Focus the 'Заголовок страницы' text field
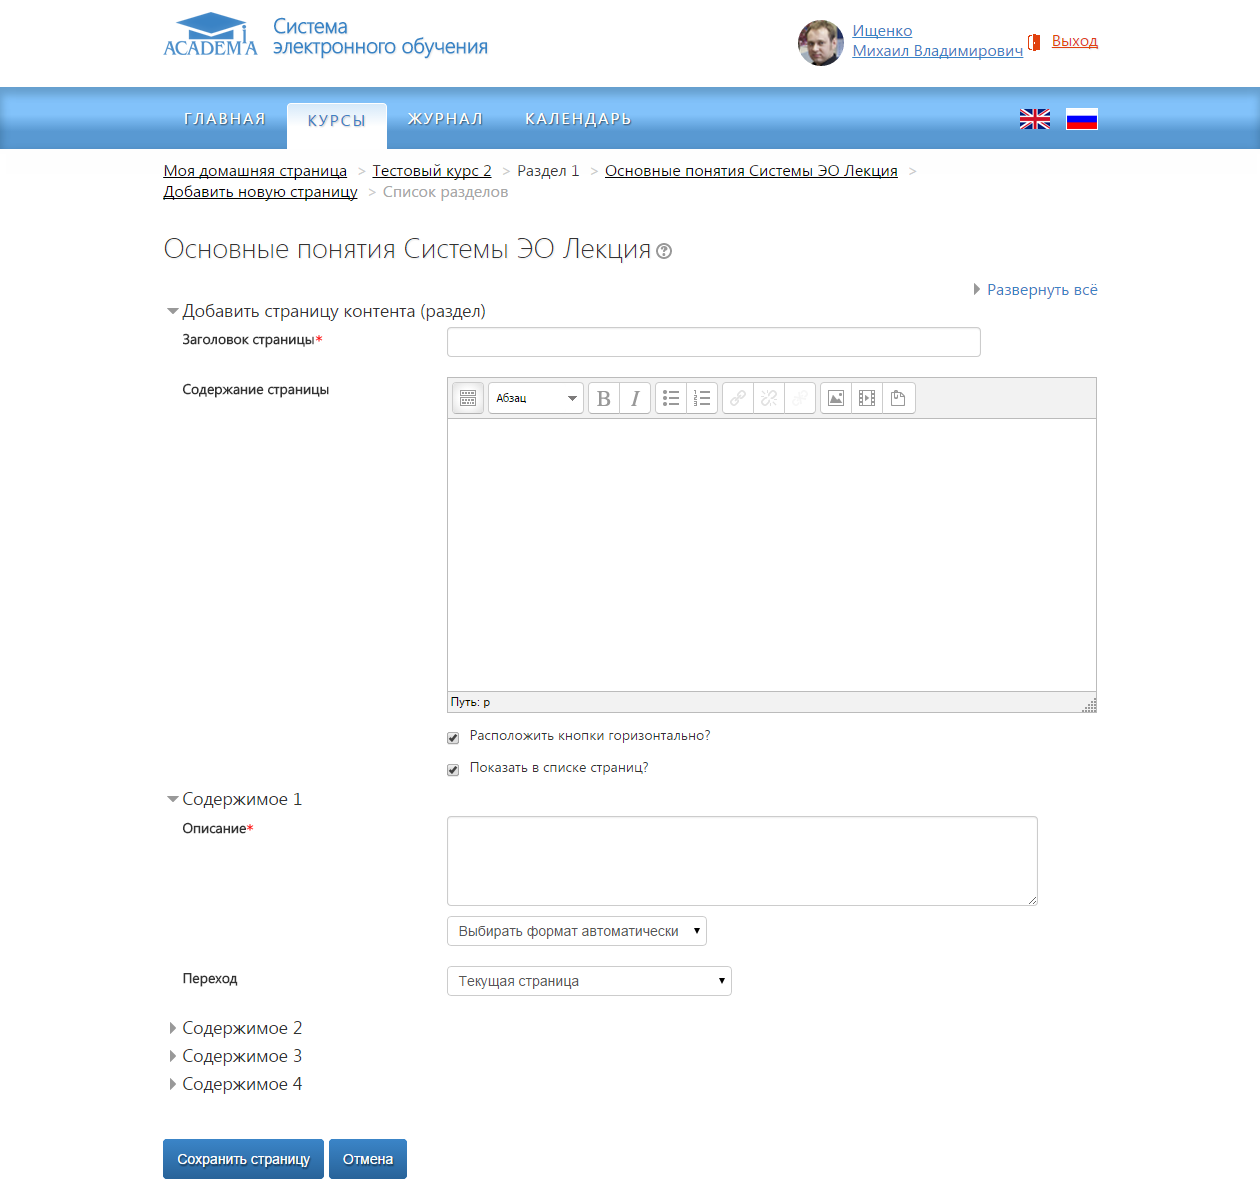The image size is (1260, 1198). (x=713, y=342)
